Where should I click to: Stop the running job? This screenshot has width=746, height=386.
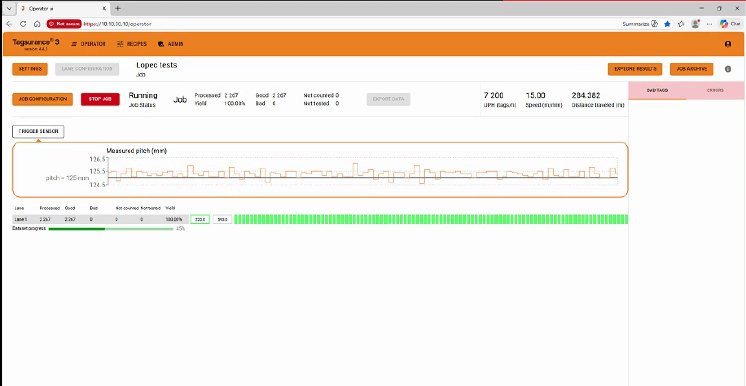click(100, 99)
